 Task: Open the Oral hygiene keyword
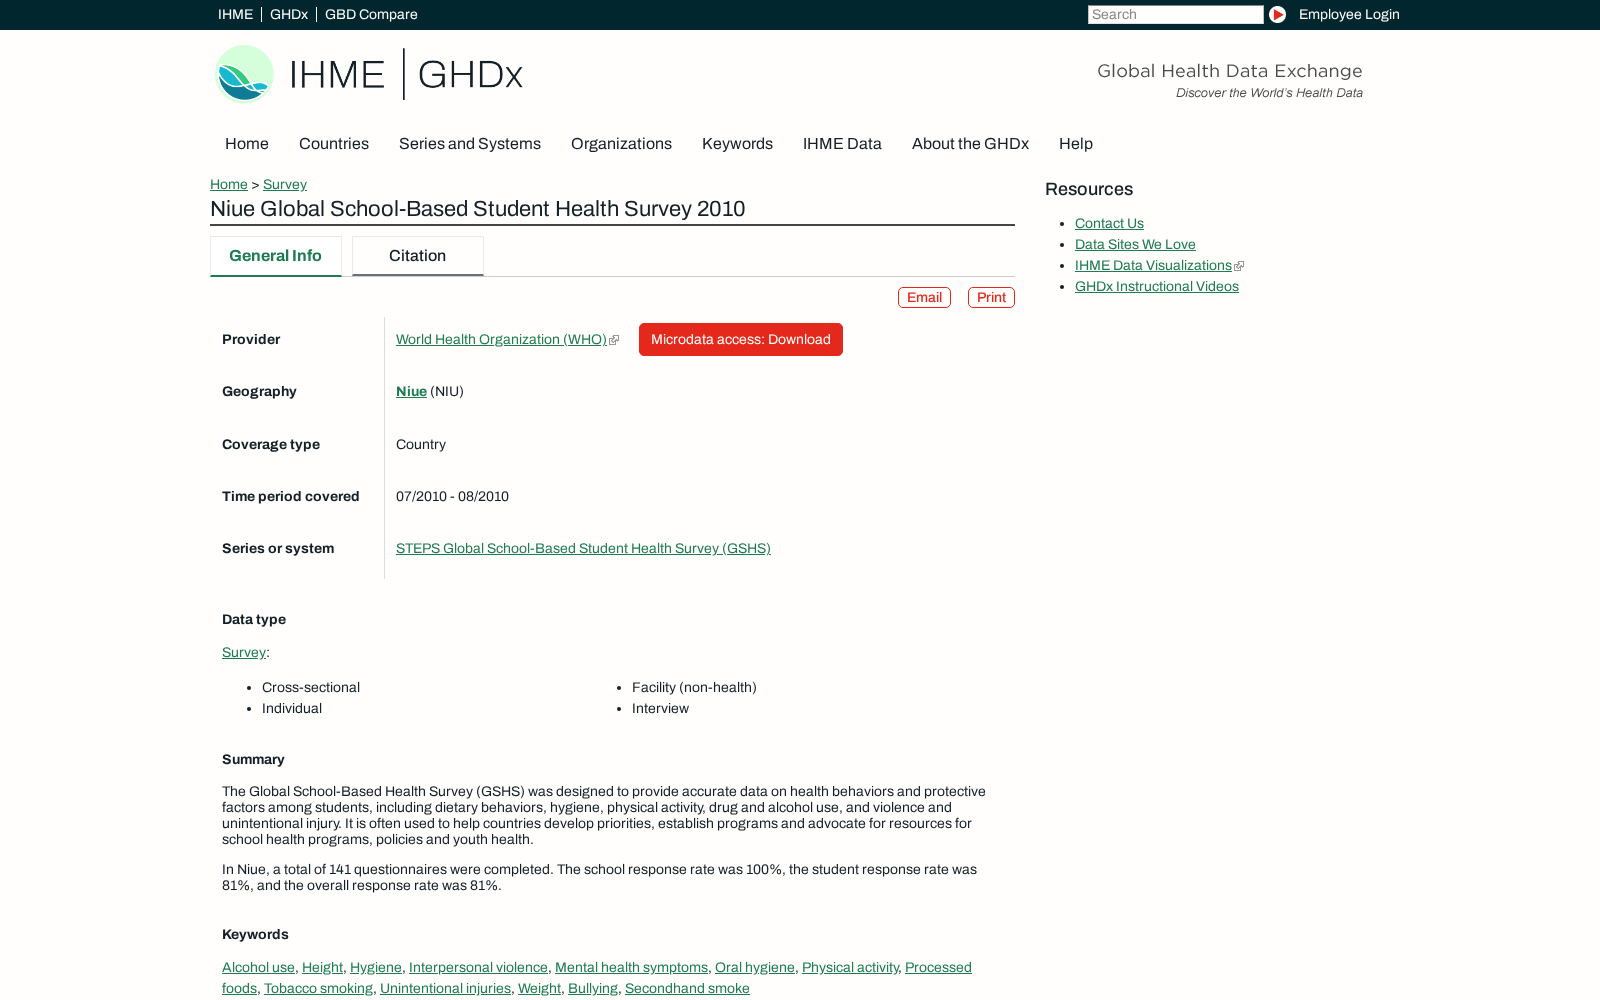(755, 968)
